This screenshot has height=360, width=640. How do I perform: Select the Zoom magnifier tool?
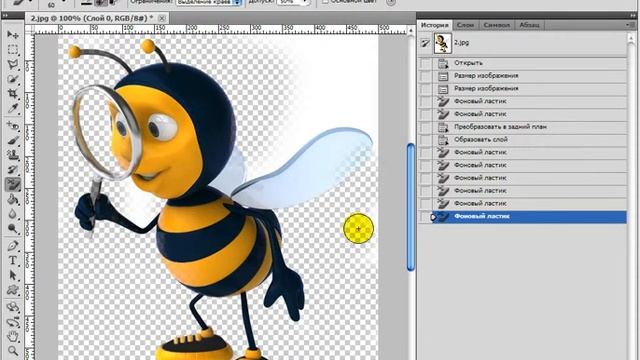[x=13, y=351]
